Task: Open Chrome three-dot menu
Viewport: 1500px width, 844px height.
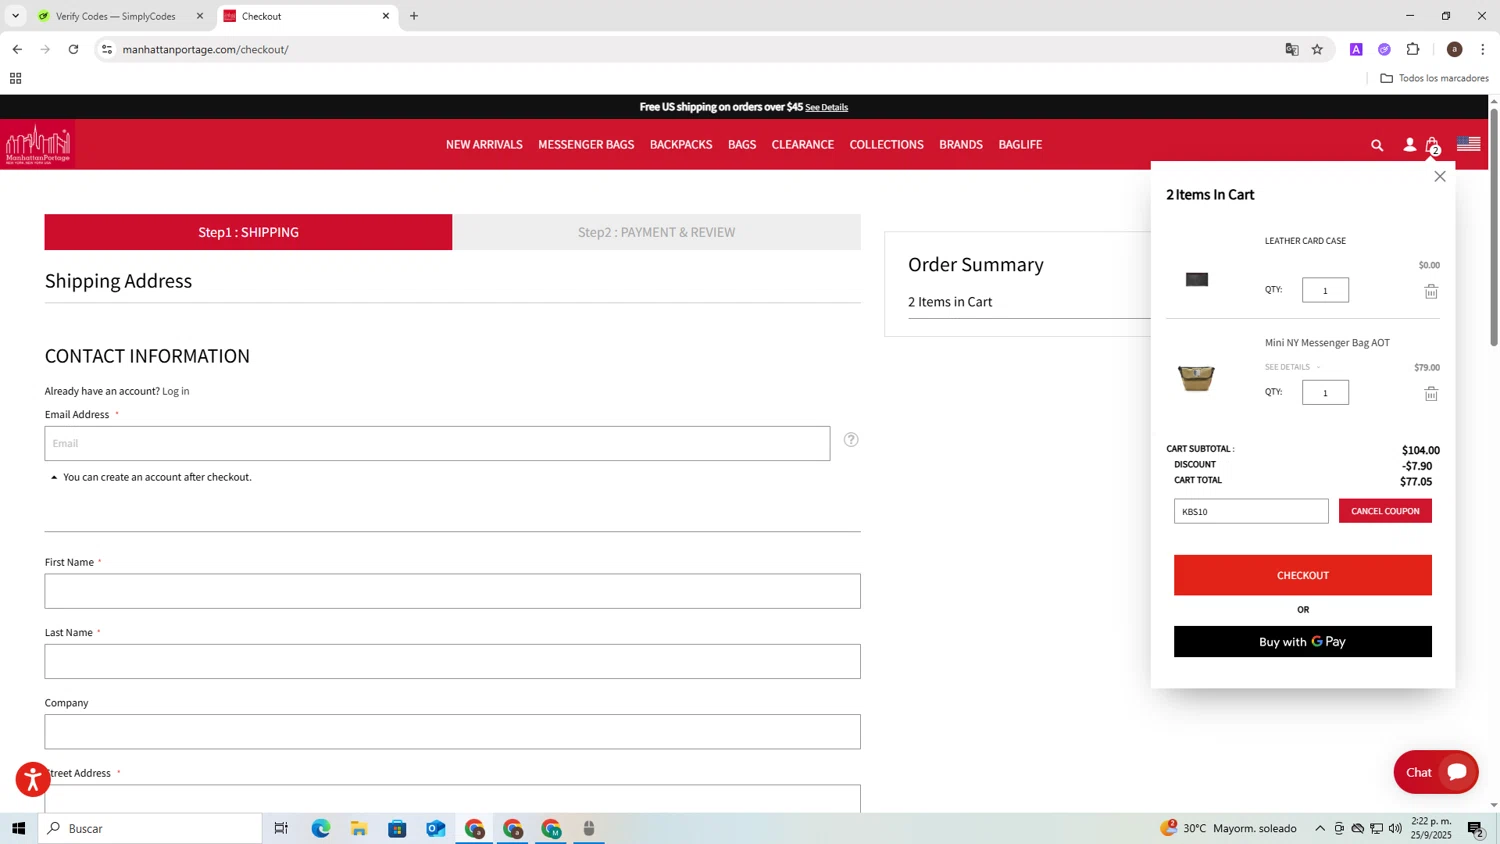Action: coord(1483,49)
